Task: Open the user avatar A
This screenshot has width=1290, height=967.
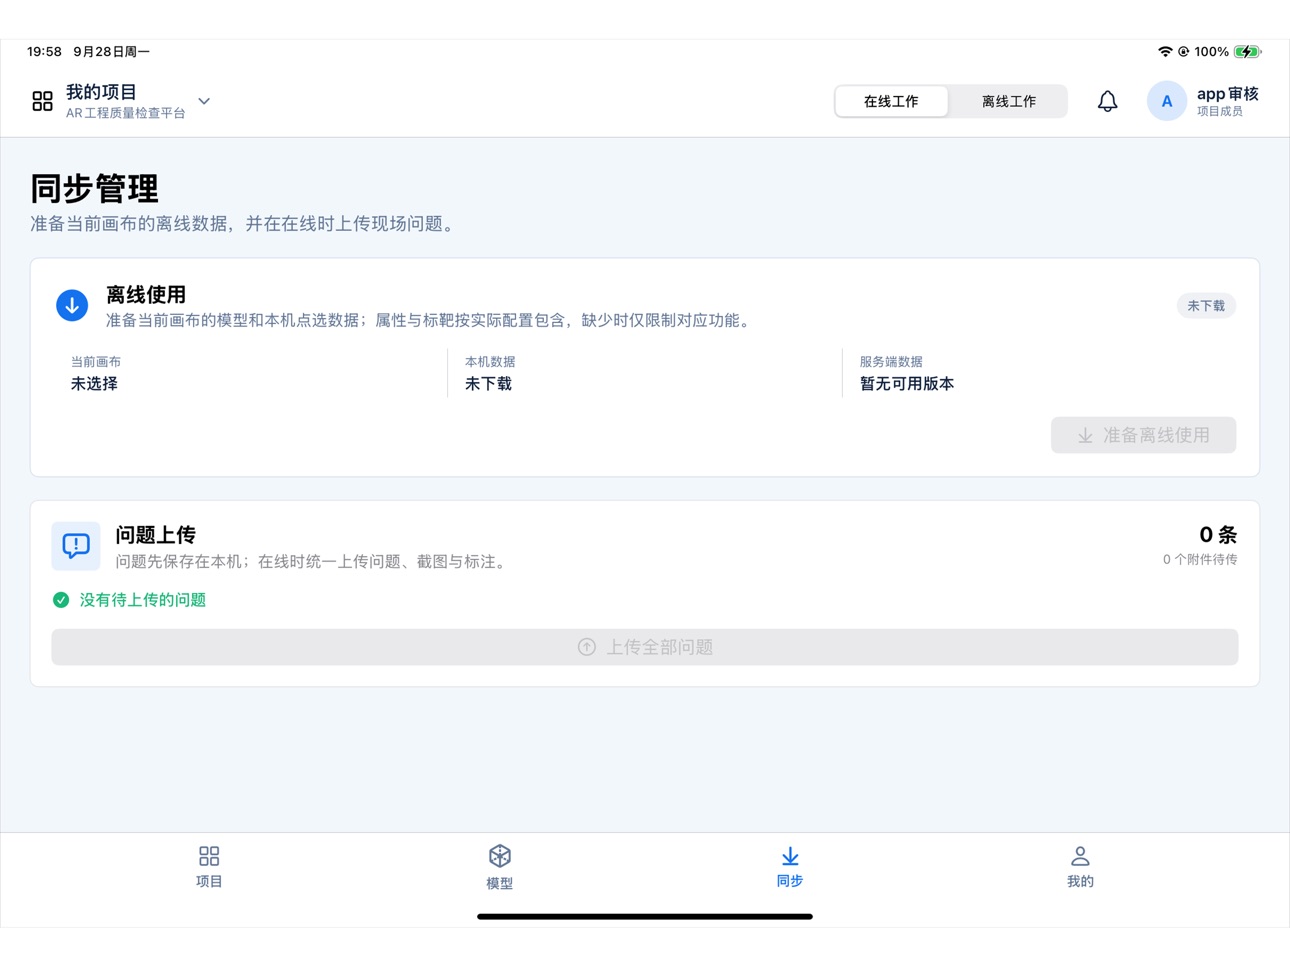Action: coord(1166,101)
